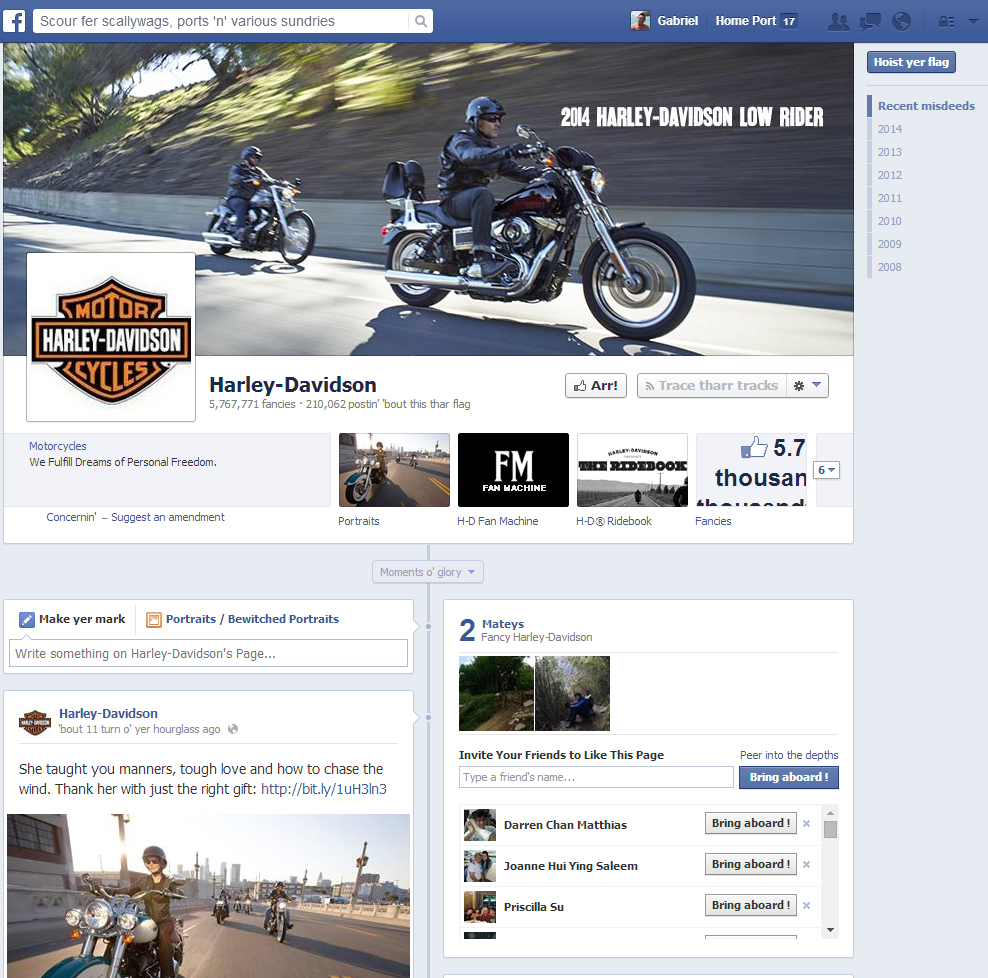
Task: Open Gabriel profile name link
Action: click(677, 21)
